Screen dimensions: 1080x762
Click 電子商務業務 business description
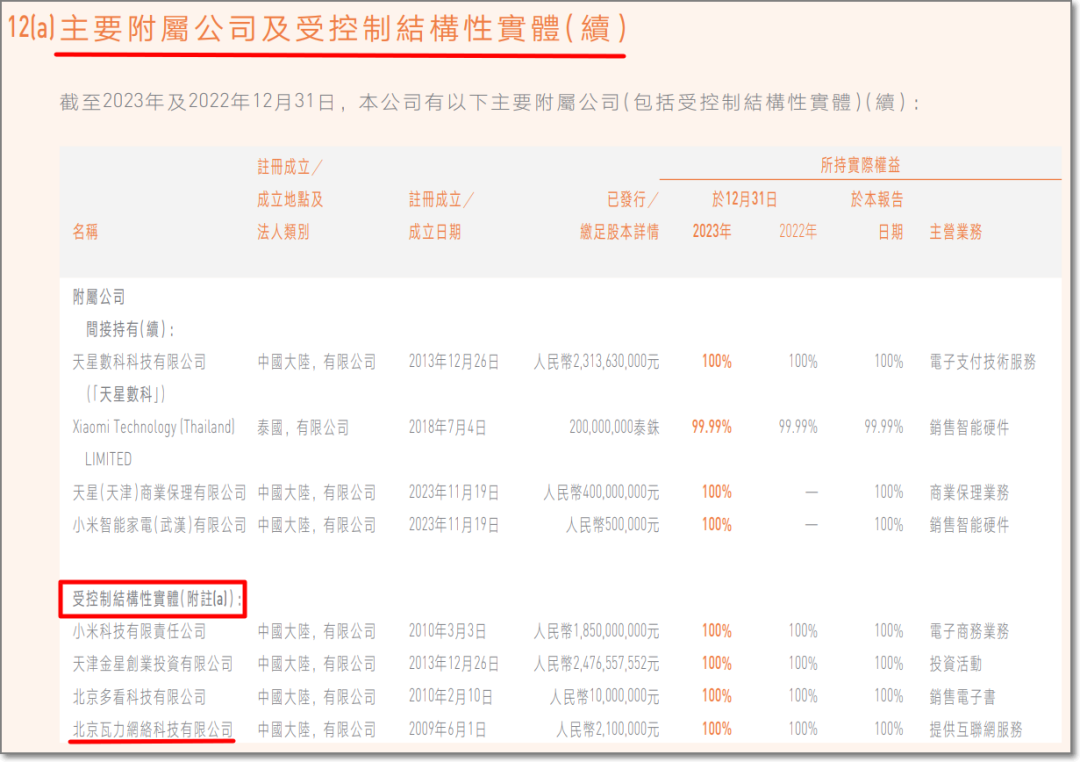coord(969,631)
